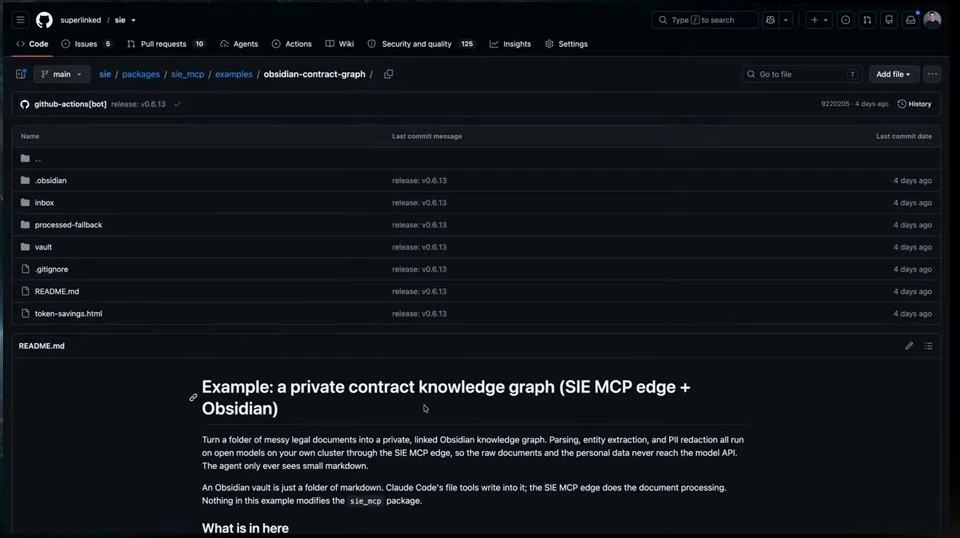This screenshot has width=960, height=538.
Task: Open the Copilot dropdown arrow
Action: (x=786, y=20)
